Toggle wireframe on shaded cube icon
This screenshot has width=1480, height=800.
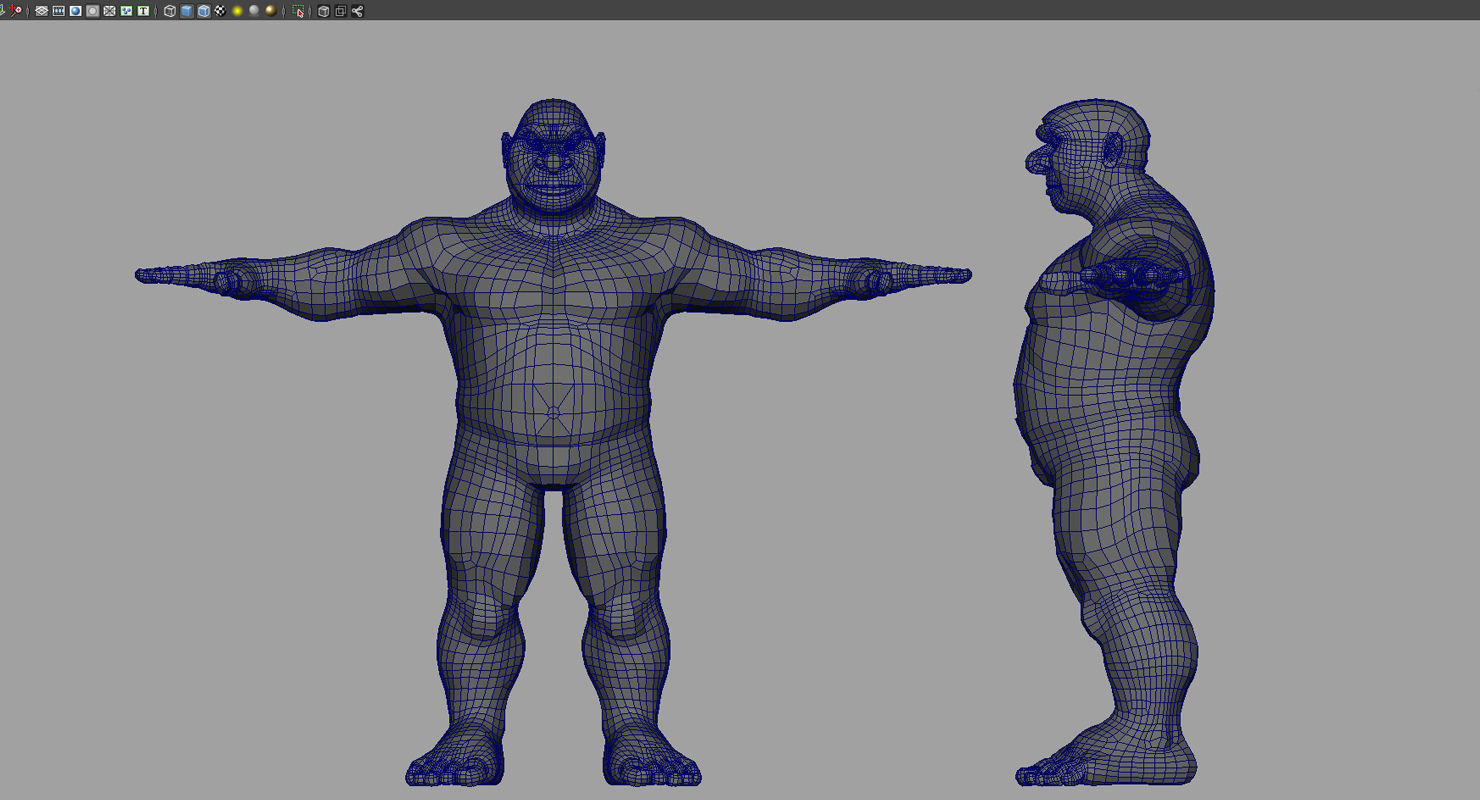pos(204,11)
